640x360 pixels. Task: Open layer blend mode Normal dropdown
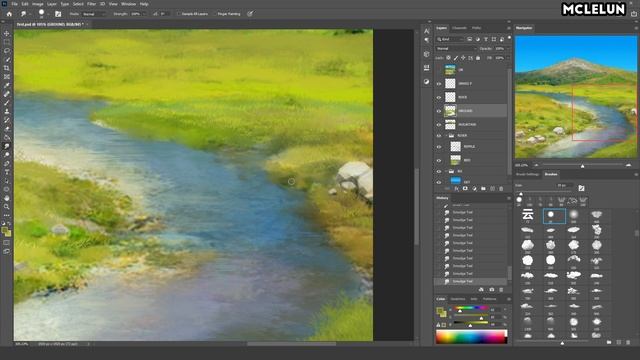coord(456,49)
